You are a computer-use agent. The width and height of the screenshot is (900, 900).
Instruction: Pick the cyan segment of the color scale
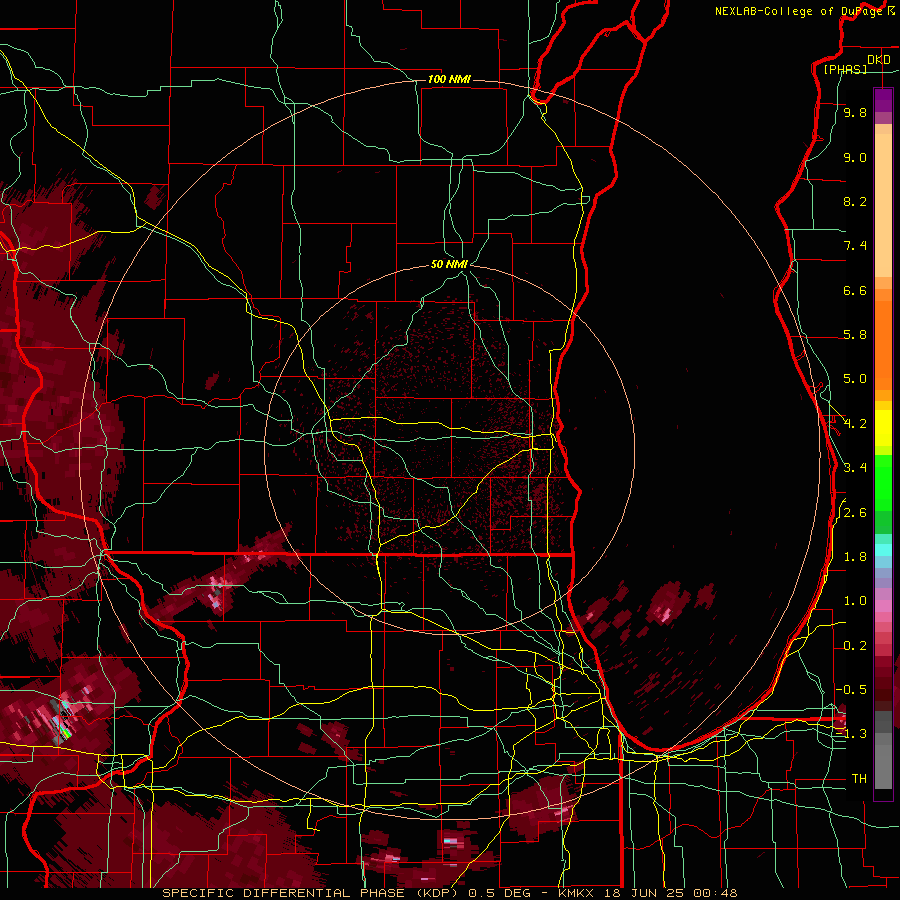883,550
